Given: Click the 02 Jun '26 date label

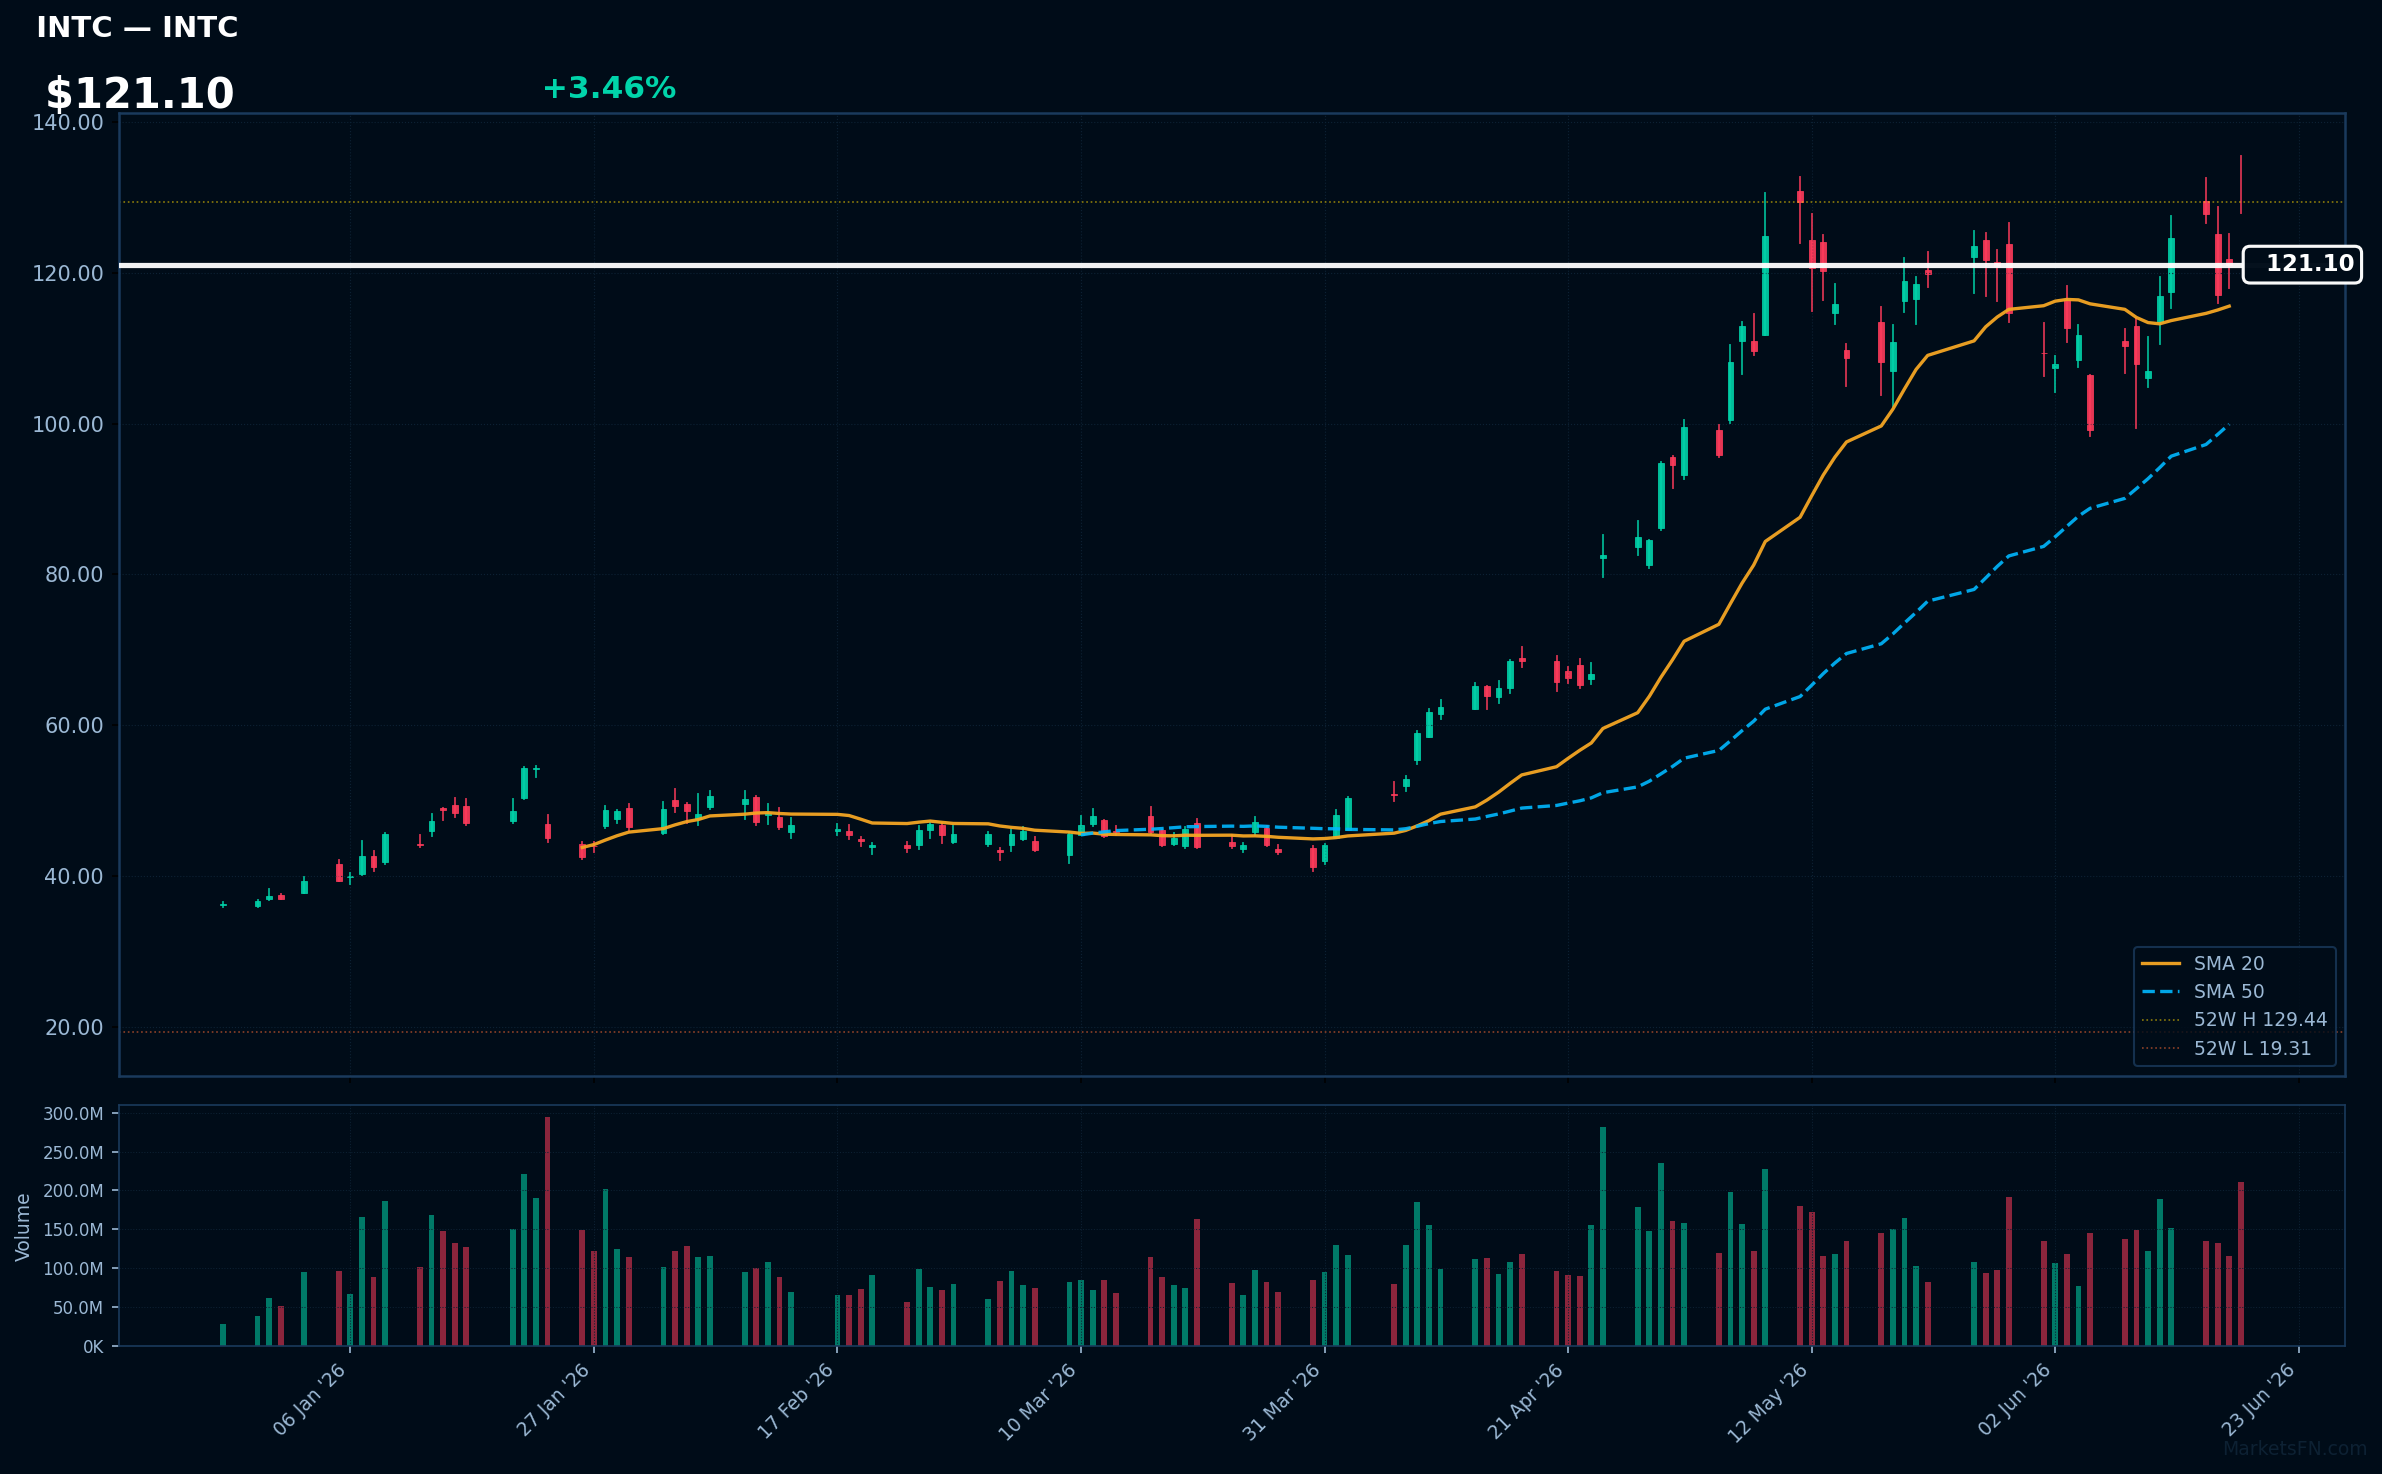Looking at the screenshot, I should point(2015,1400).
